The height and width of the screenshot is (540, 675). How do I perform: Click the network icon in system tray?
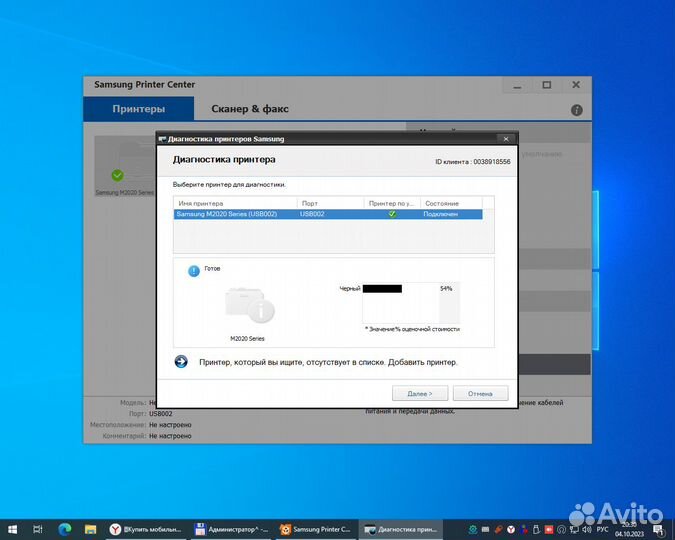click(574, 529)
